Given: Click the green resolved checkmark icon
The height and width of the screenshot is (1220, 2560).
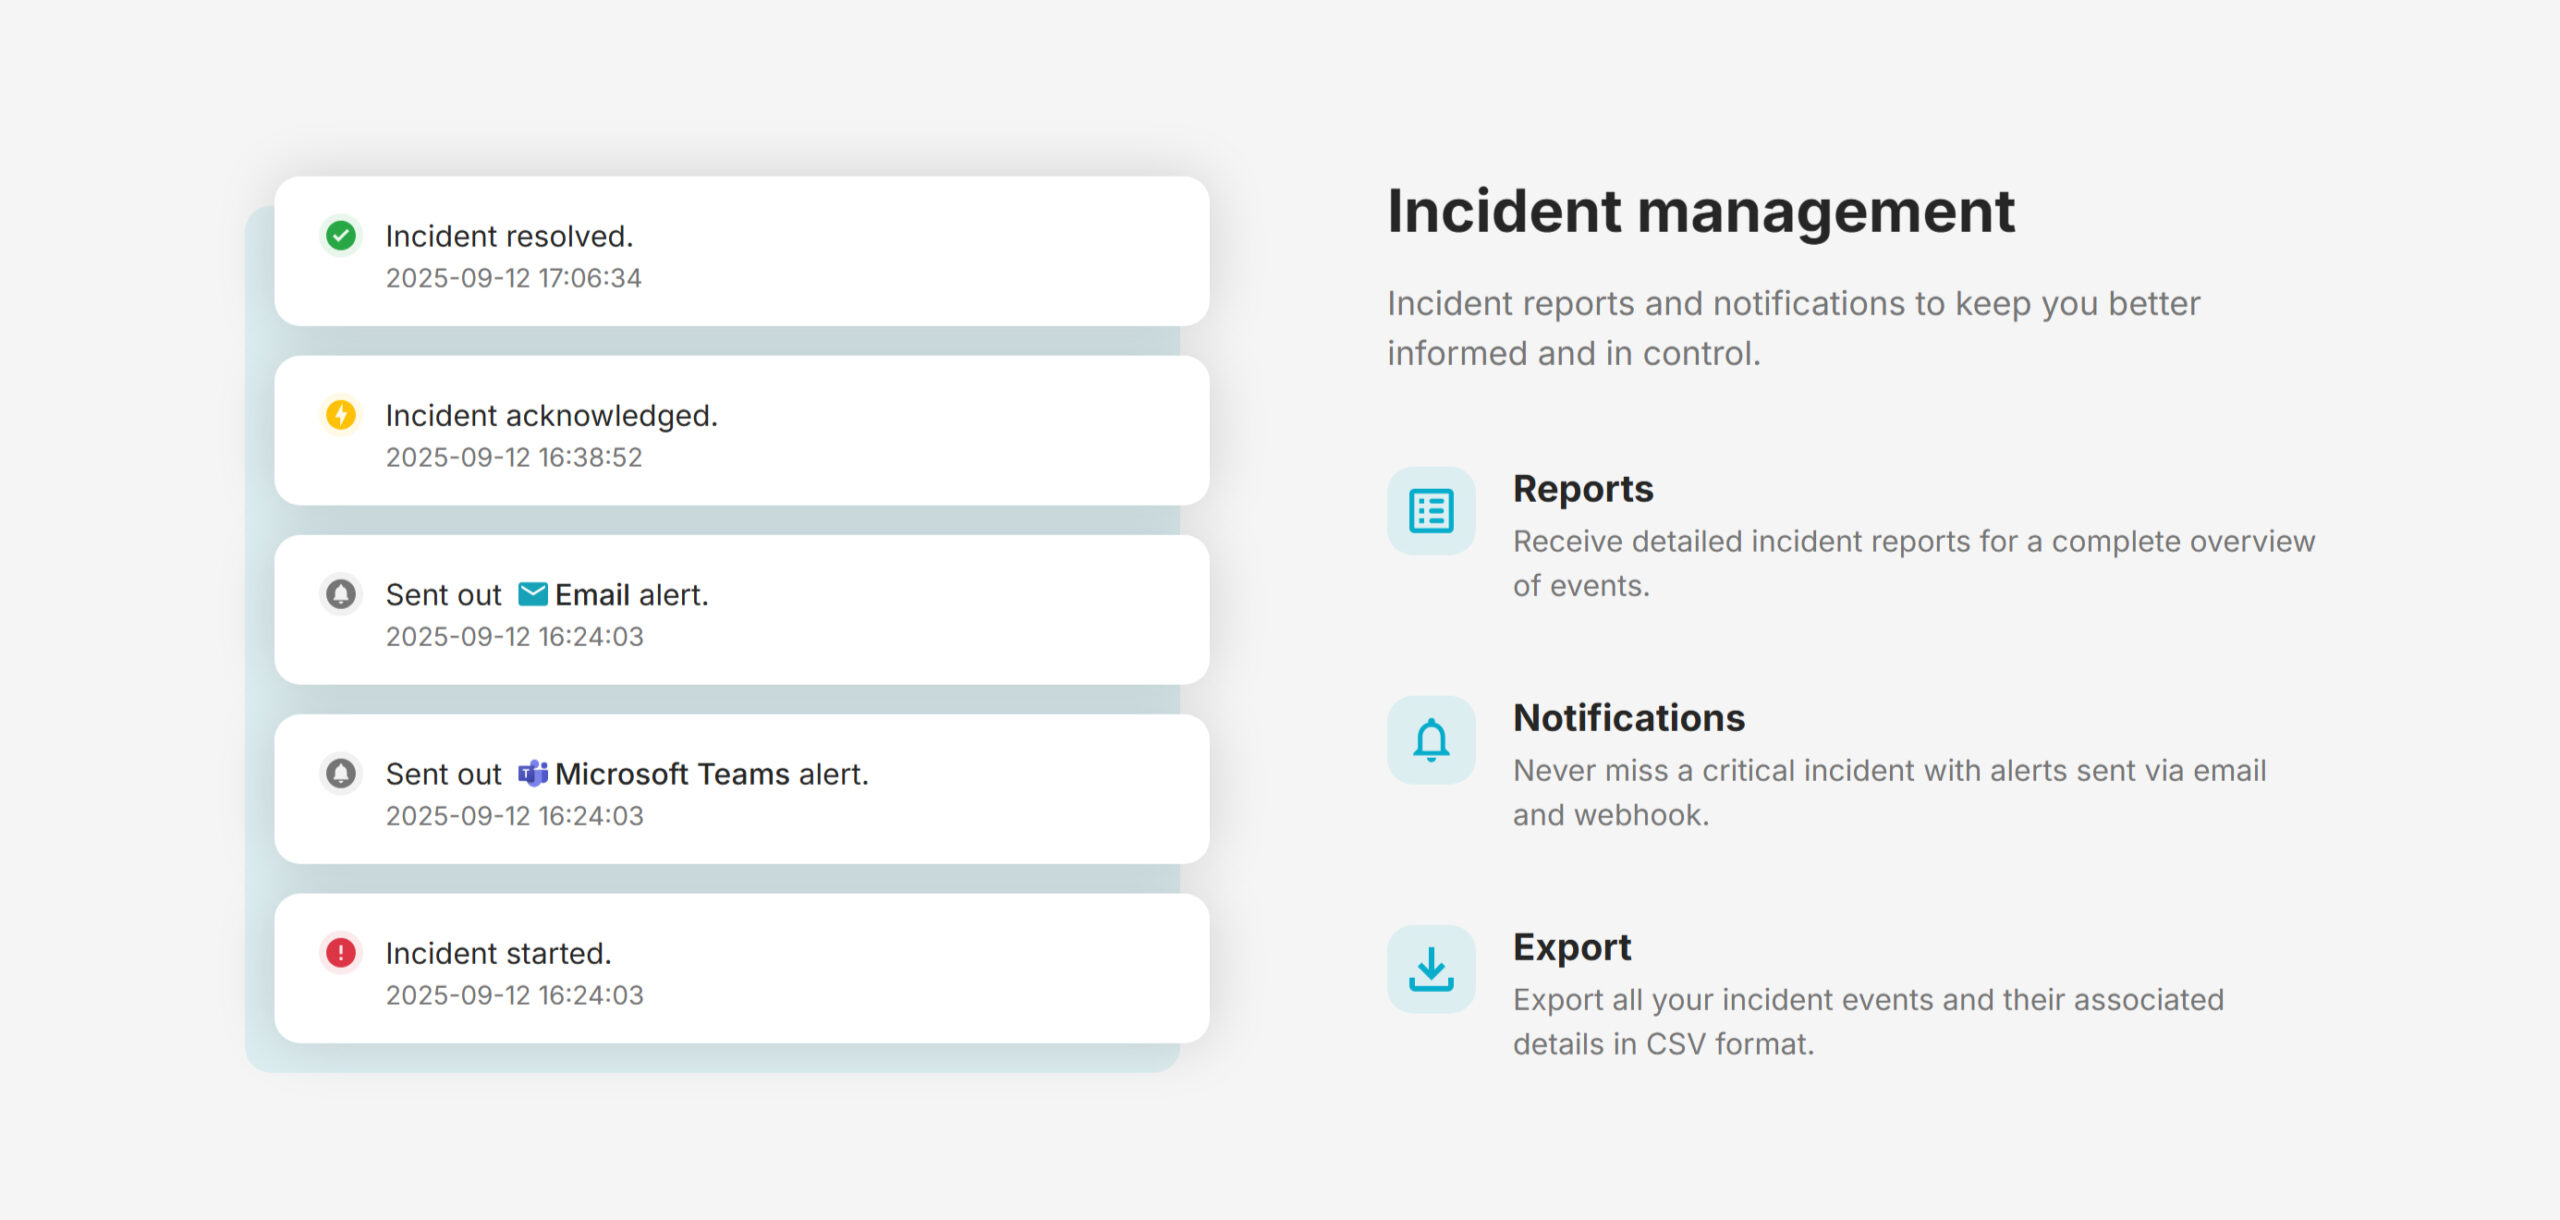Looking at the screenshot, I should [341, 236].
